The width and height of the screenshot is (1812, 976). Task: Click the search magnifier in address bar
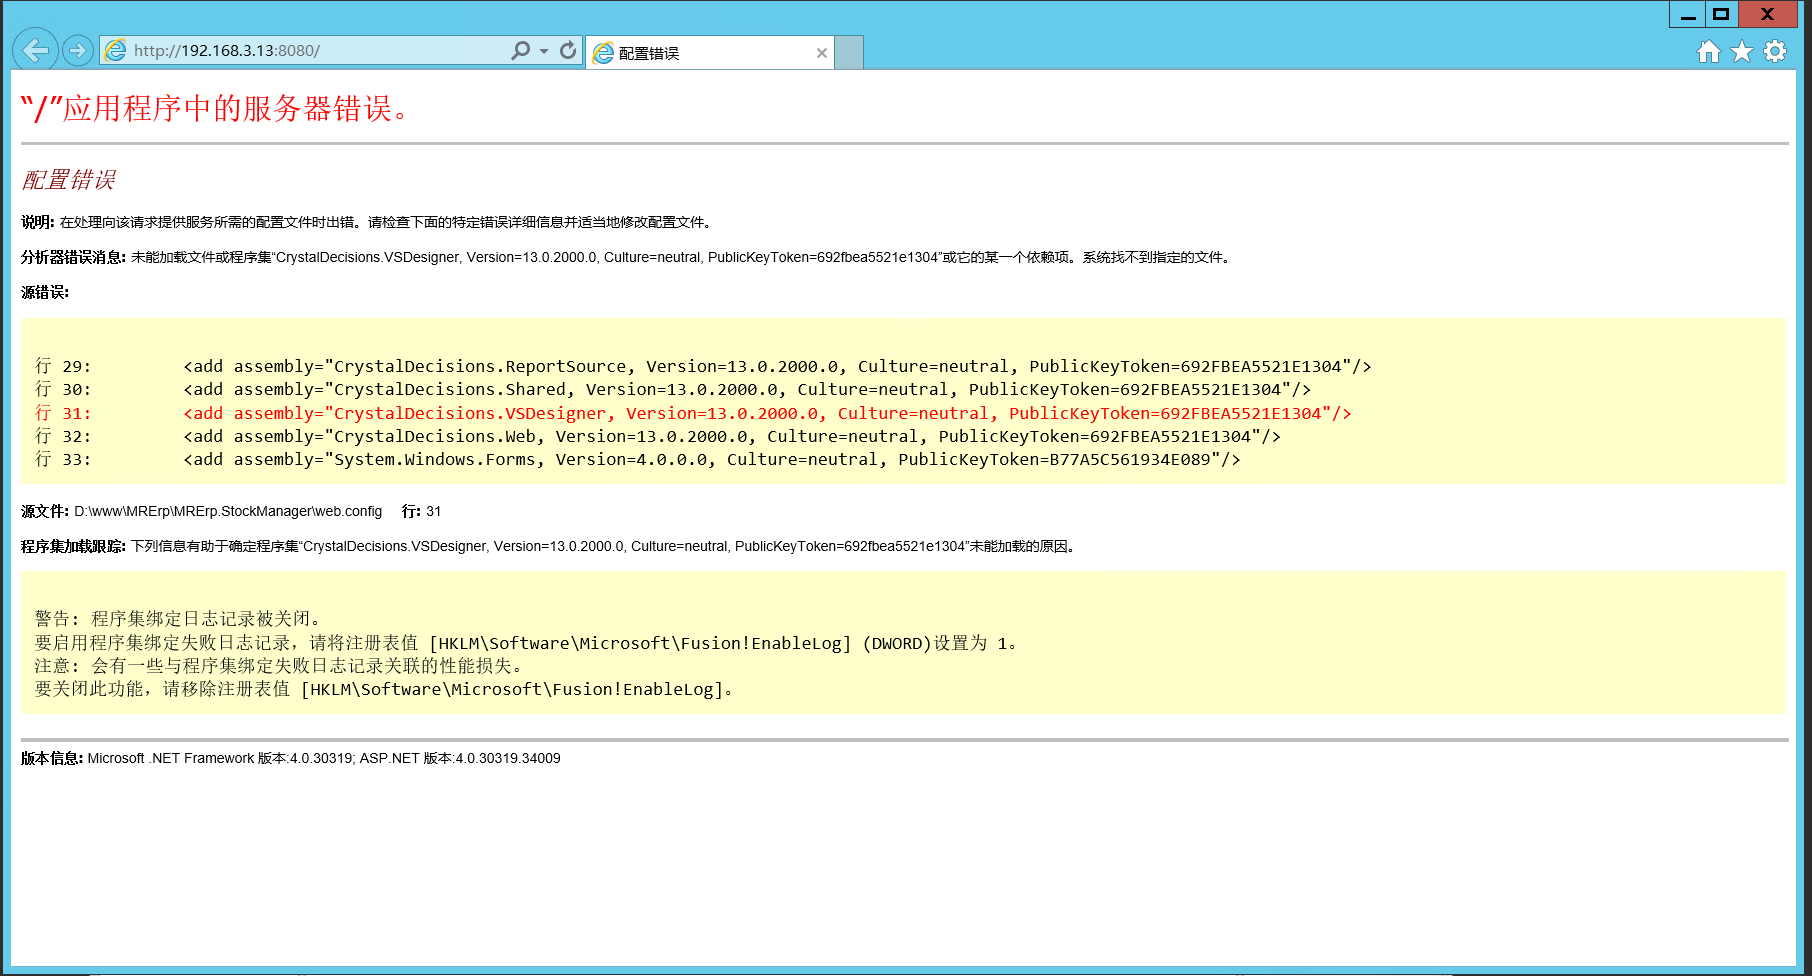520,50
